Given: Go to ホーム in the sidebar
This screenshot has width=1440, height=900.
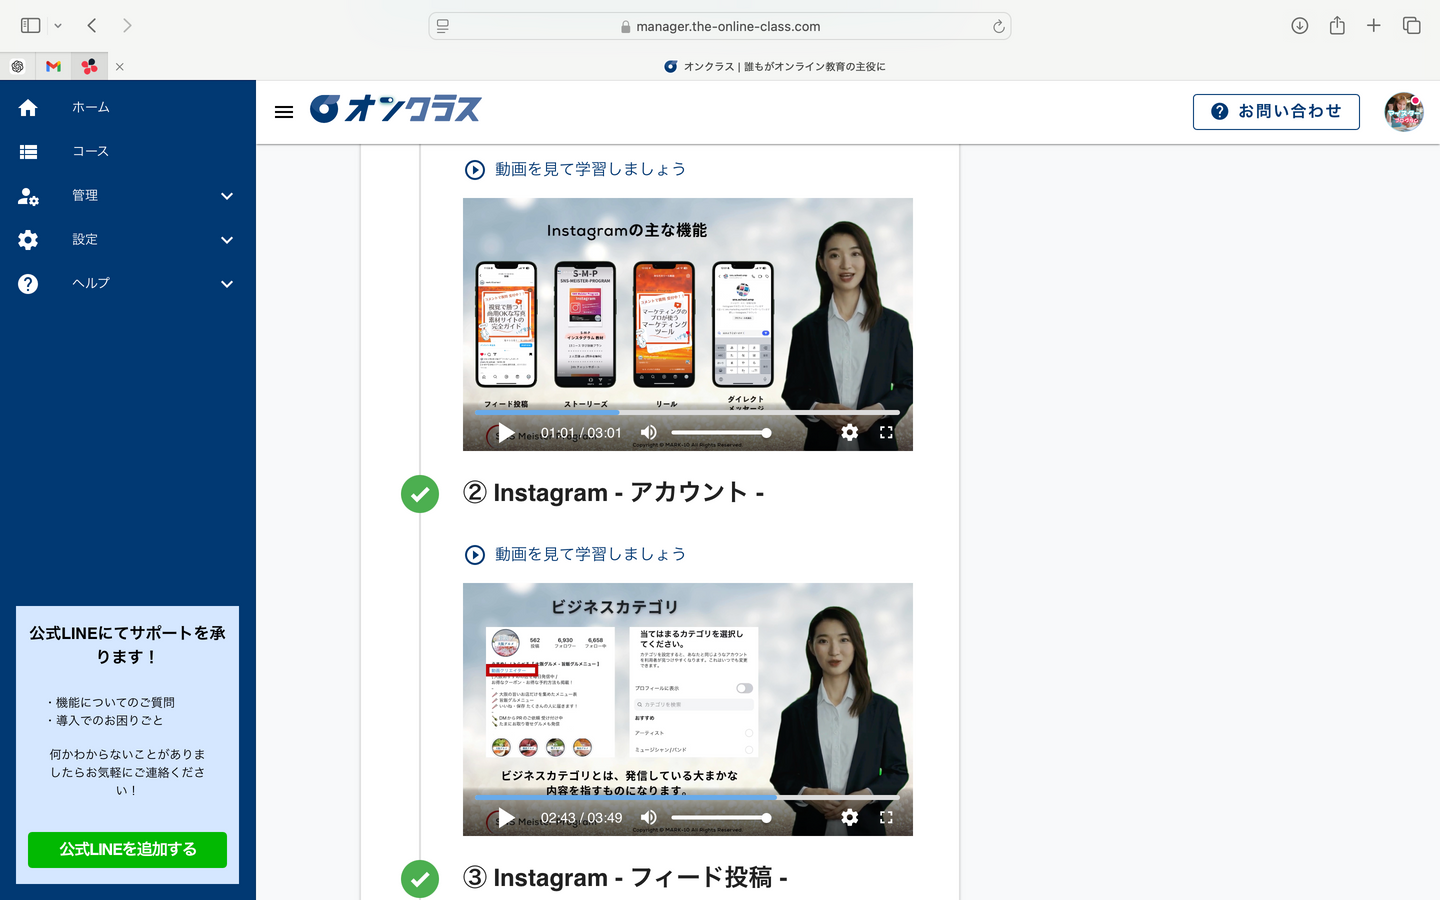Looking at the screenshot, I should [90, 108].
